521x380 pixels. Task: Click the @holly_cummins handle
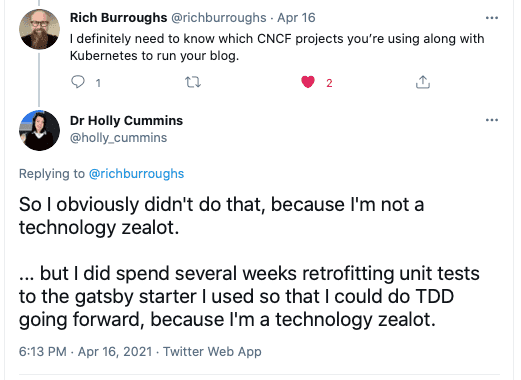pyautogui.click(x=118, y=138)
